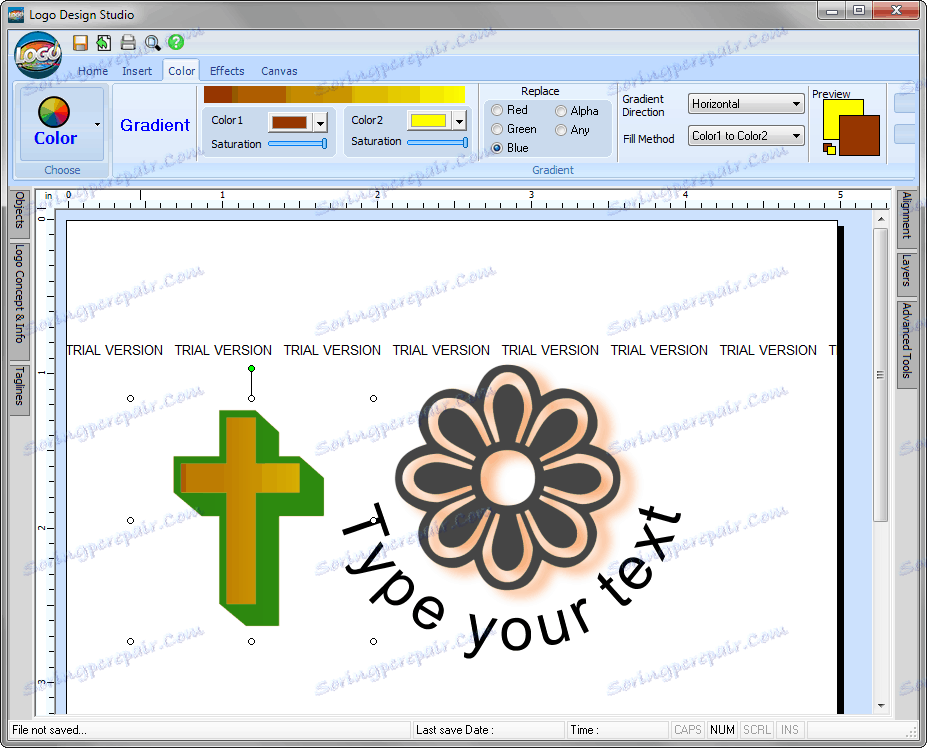Click the green export file icon

[104, 43]
